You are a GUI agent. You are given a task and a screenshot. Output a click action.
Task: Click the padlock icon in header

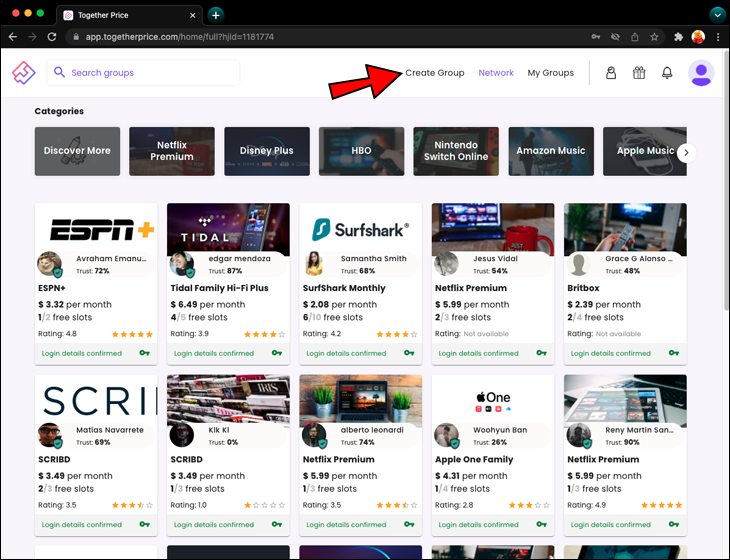click(611, 73)
